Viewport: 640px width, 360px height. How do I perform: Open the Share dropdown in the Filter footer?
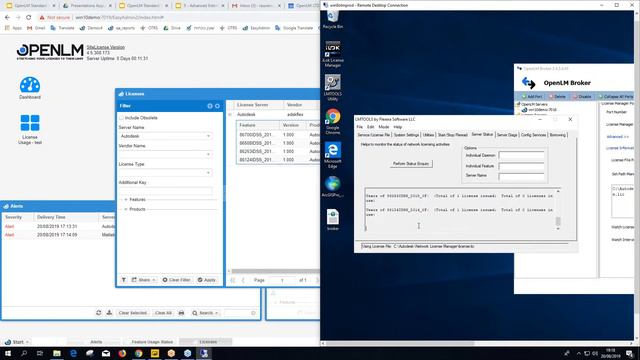coord(144,280)
